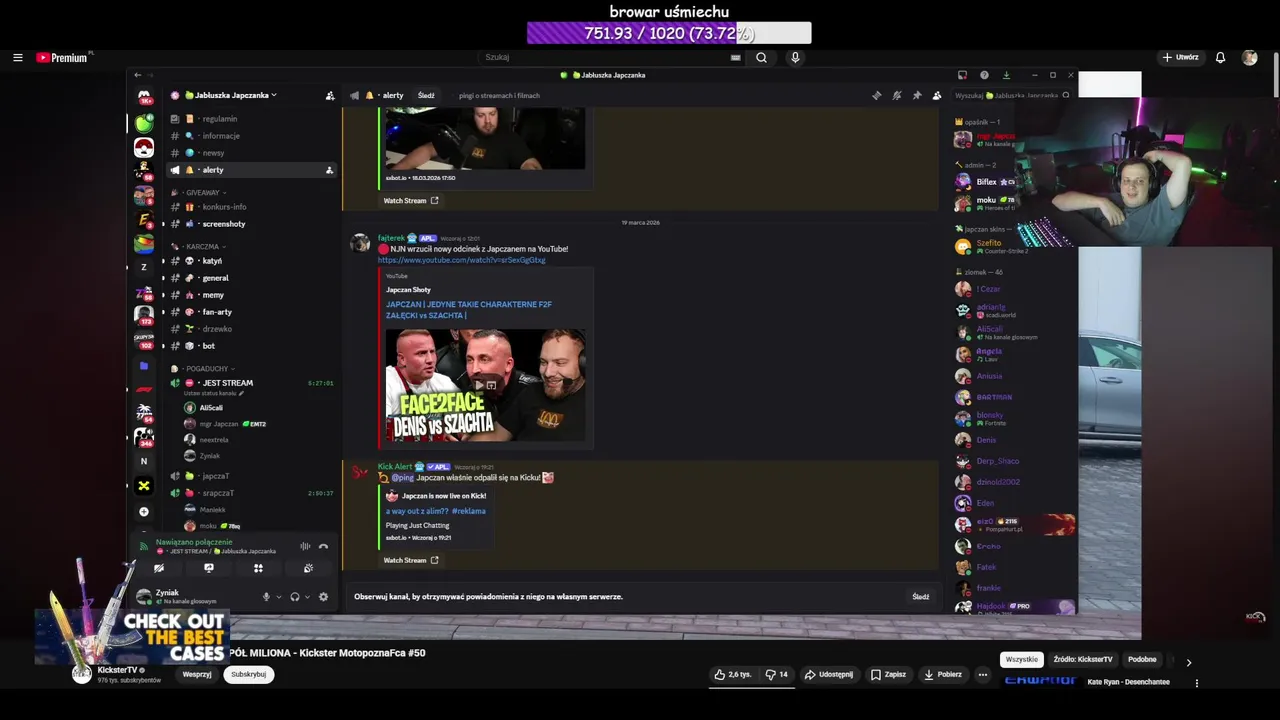
Task: Disconnect from voice with hang-up icon
Action: coord(323,547)
